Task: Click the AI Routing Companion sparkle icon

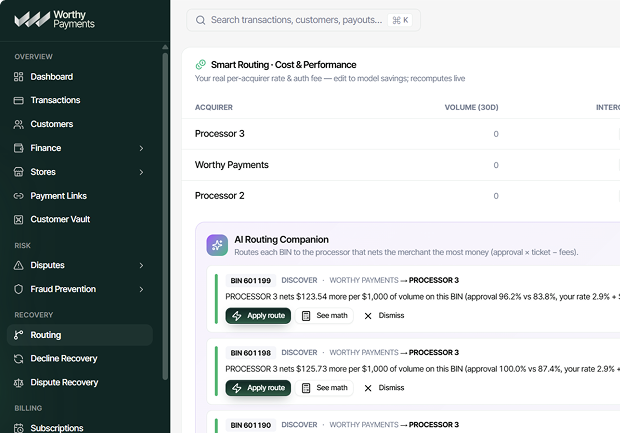Action: coord(217,245)
